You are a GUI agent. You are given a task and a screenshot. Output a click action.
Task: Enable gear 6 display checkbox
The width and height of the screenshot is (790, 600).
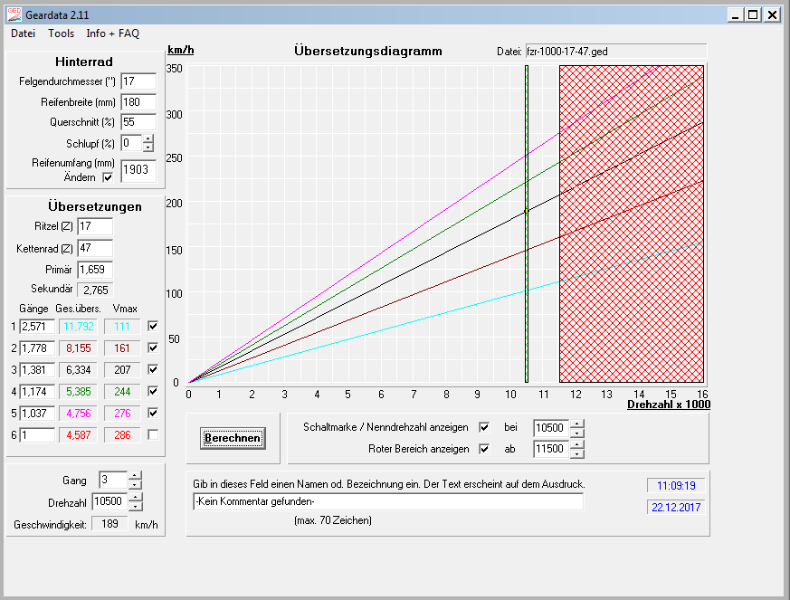(x=153, y=434)
